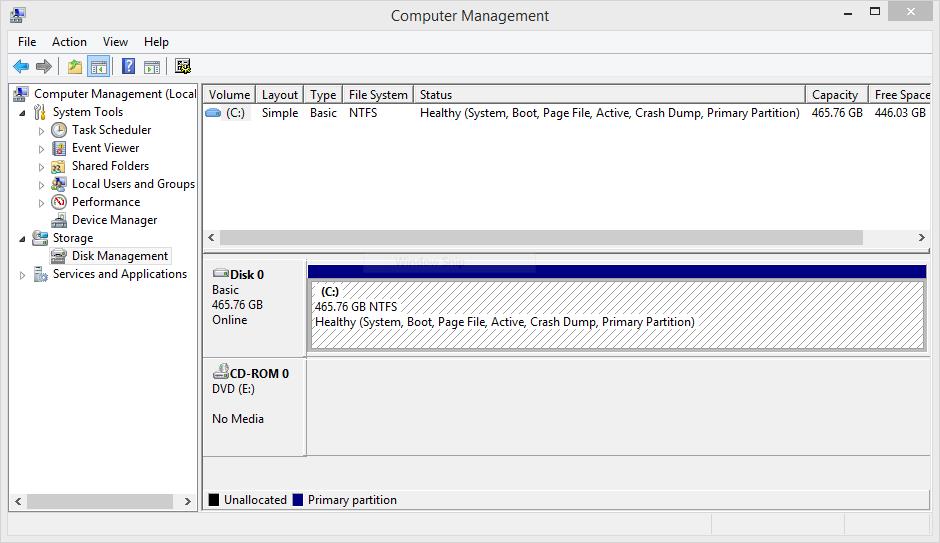The height and width of the screenshot is (543, 940).
Task: Toggle Show/Hide Action Pane toolbar icon
Action: point(151,67)
